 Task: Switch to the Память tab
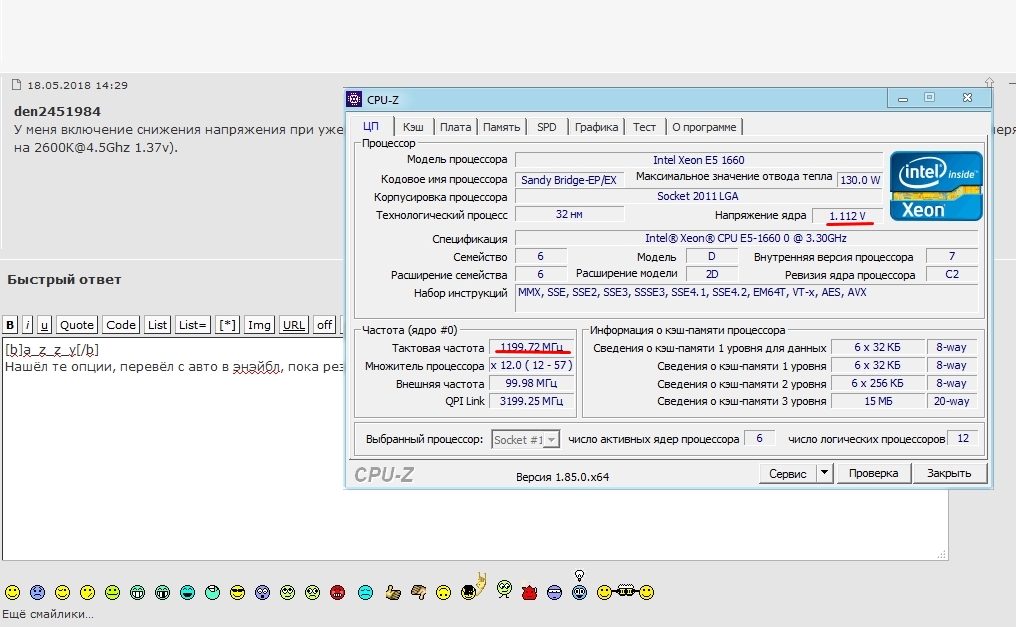point(502,127)
